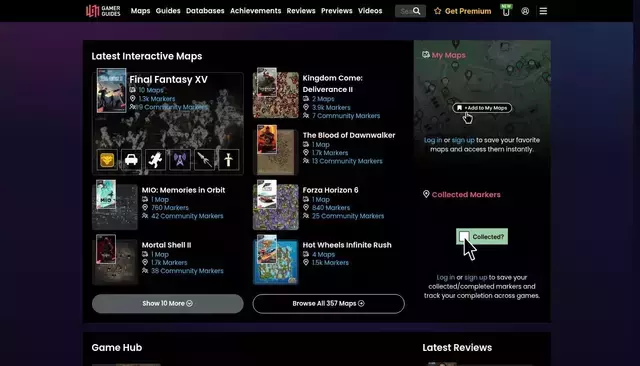Click '38 Community Markers' text
Viewport: 640px width, 366px height.
187,271
